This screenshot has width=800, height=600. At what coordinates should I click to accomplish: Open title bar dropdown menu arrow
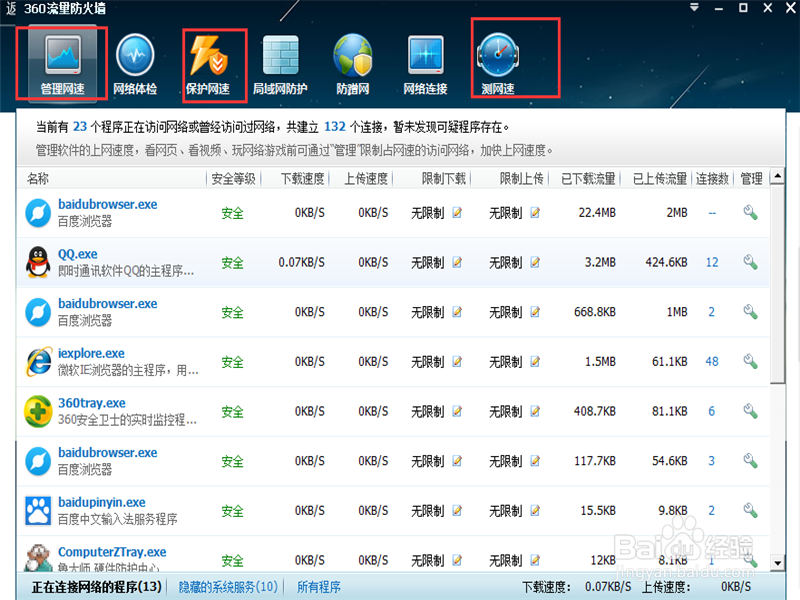[694, 8]
